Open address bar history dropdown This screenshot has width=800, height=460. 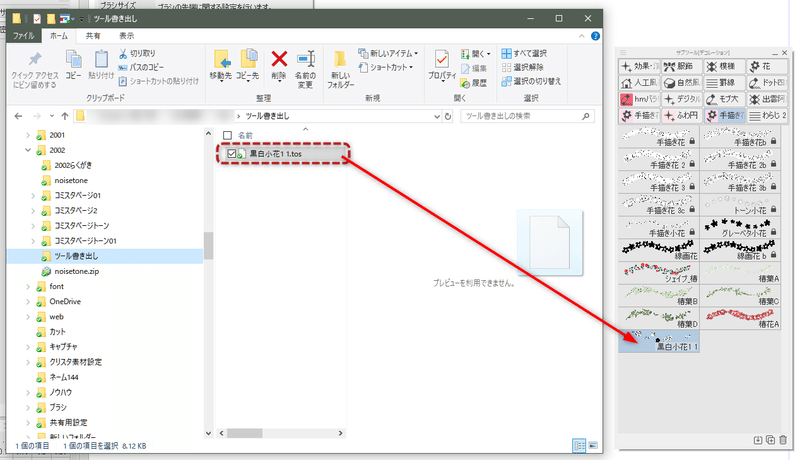pyautogui.click(x=437, y=116)
